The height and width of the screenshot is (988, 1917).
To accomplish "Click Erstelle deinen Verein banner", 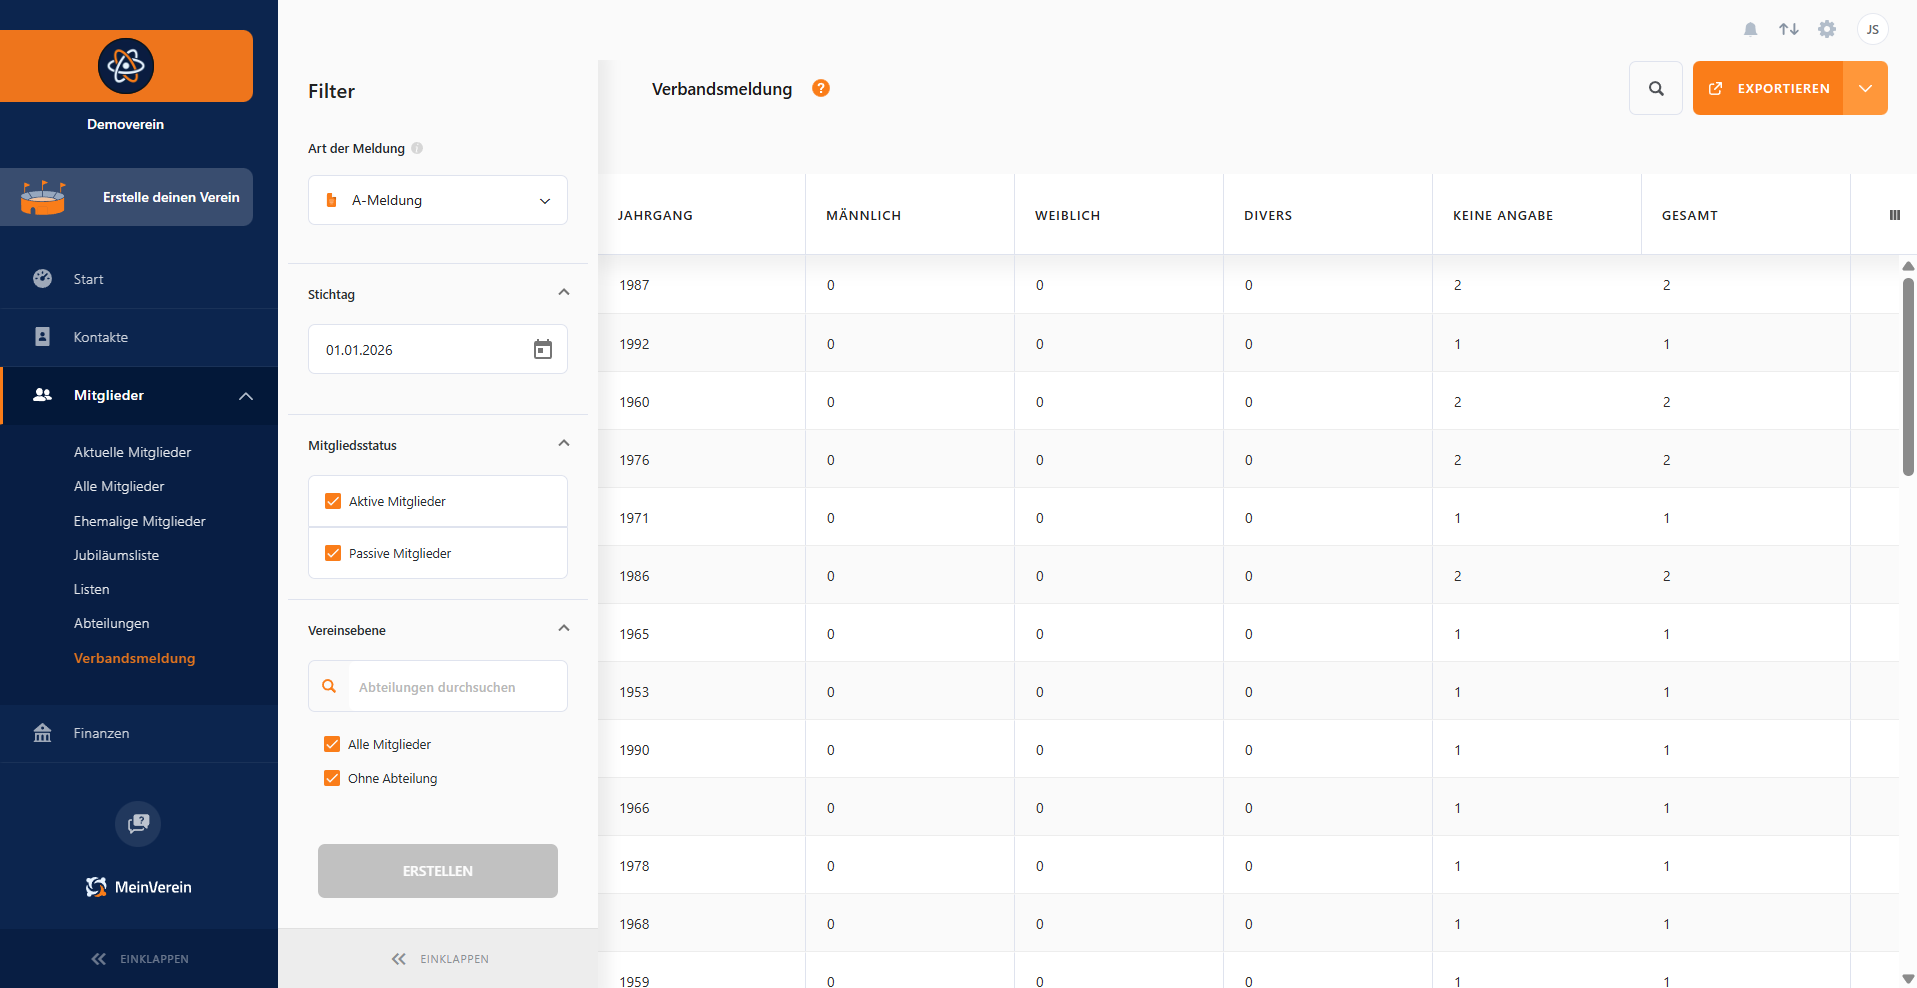I will tap(126, 197).
